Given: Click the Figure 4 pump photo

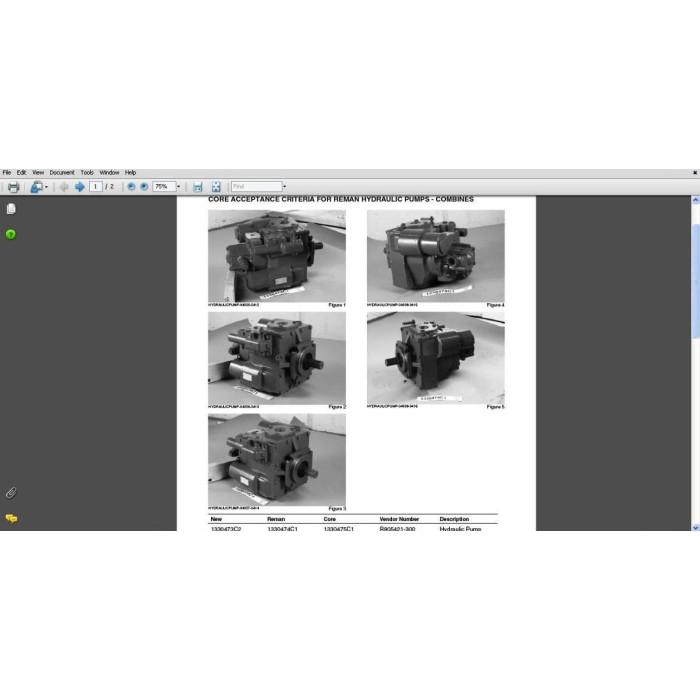Looking at the screenshot, I should [436, 256].
